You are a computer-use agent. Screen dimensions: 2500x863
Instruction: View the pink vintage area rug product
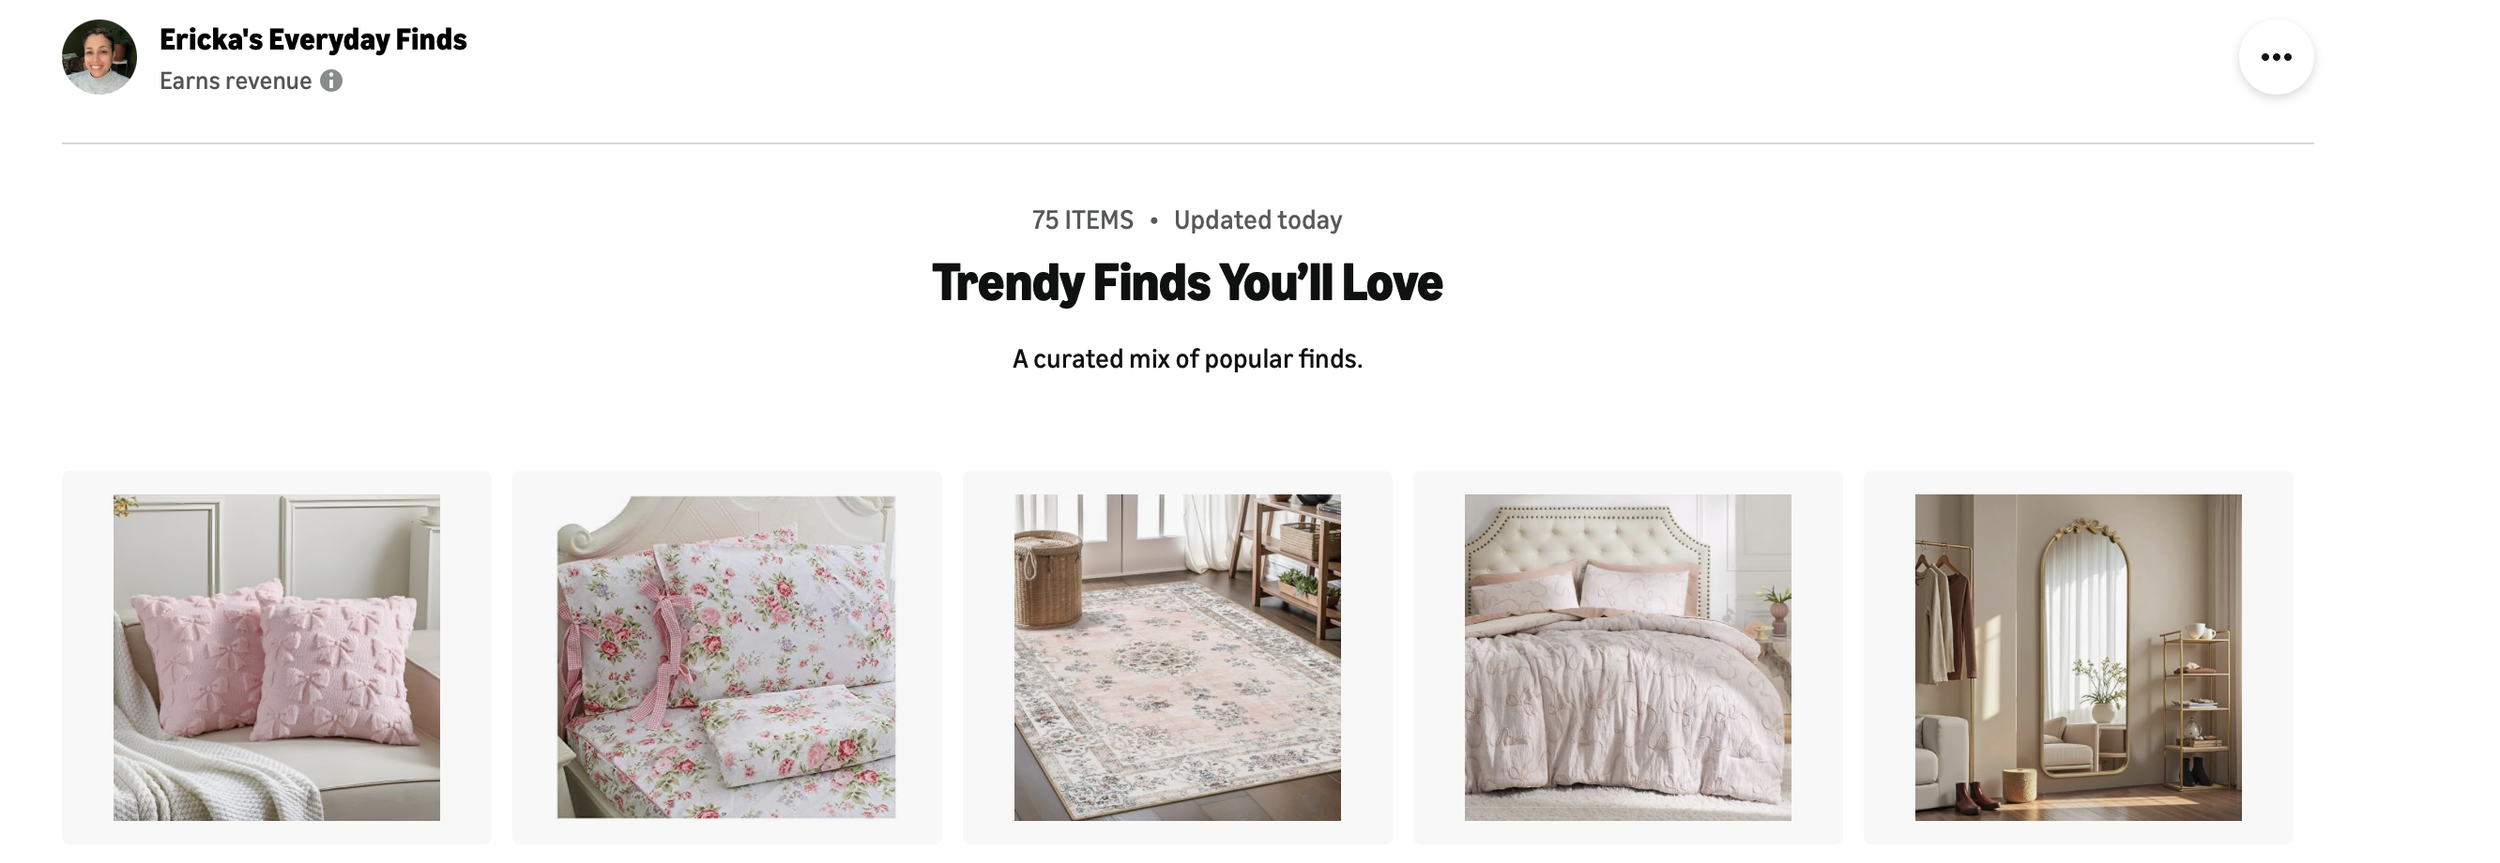point(1177,657)
